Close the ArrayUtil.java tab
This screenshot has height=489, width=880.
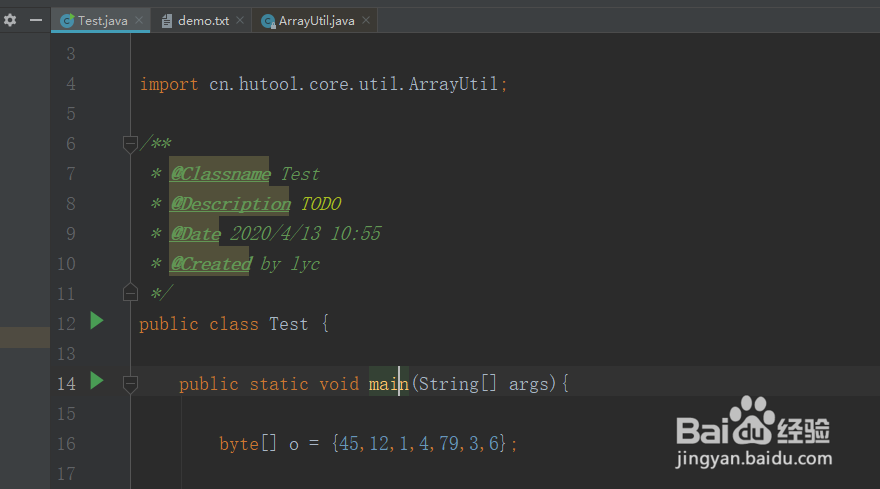pos(367,21)
